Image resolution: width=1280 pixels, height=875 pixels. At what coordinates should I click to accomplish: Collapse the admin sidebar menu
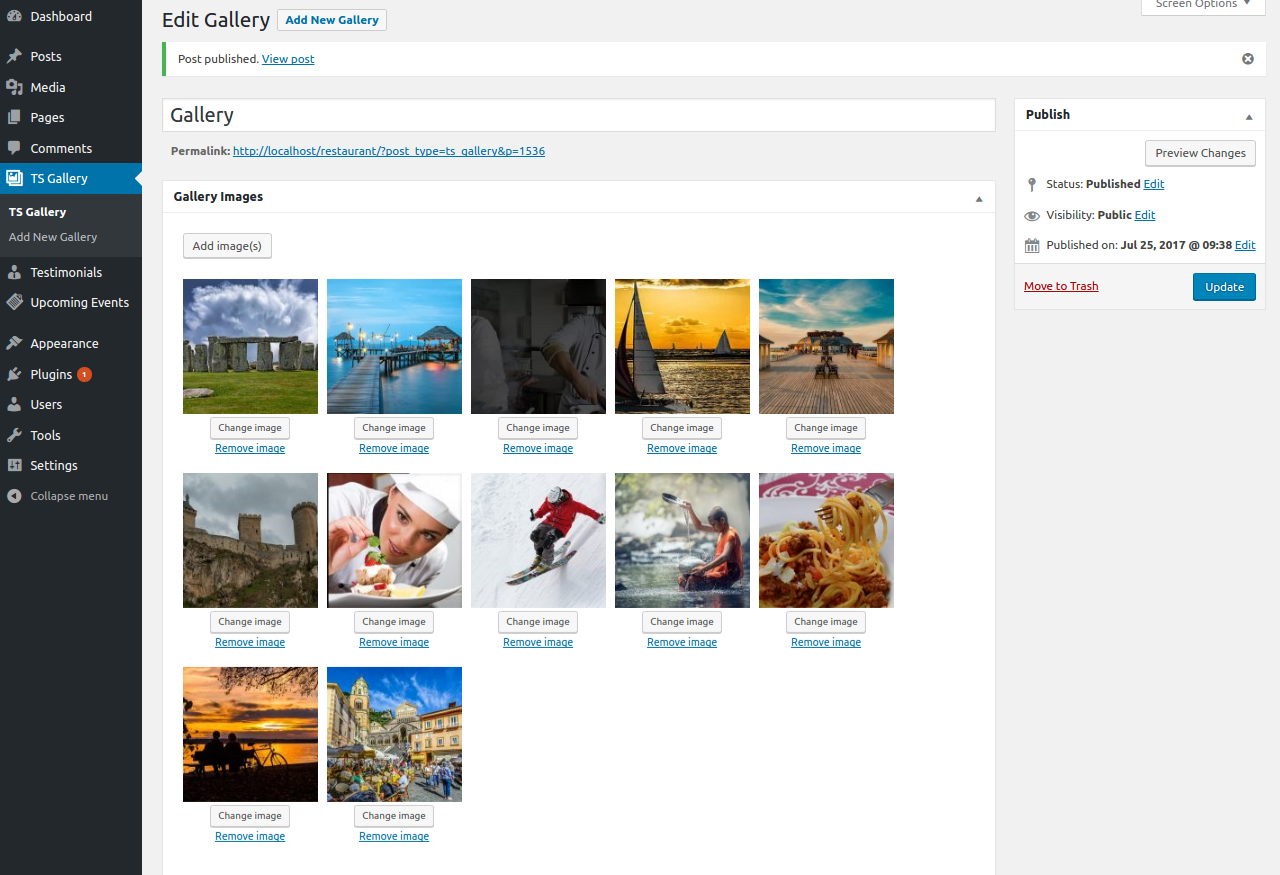(x=58, y=496)
